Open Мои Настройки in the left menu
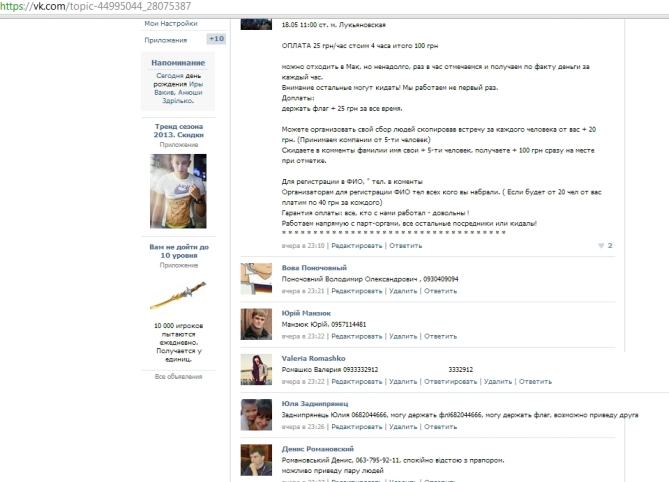This screenshot has width=669, height=482. [171, 23]
